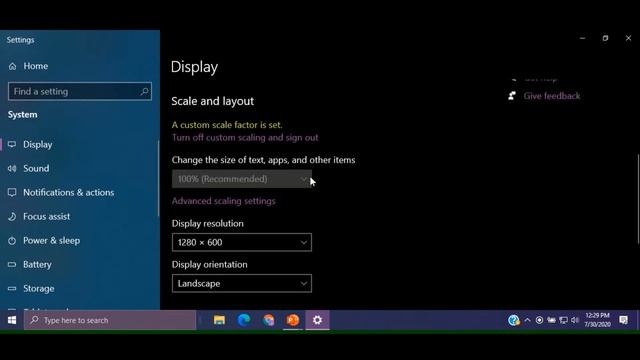This screenshot has width=640, height=360.
Task: Click the Battery icon in sidebar
Action: coord(12,264)
